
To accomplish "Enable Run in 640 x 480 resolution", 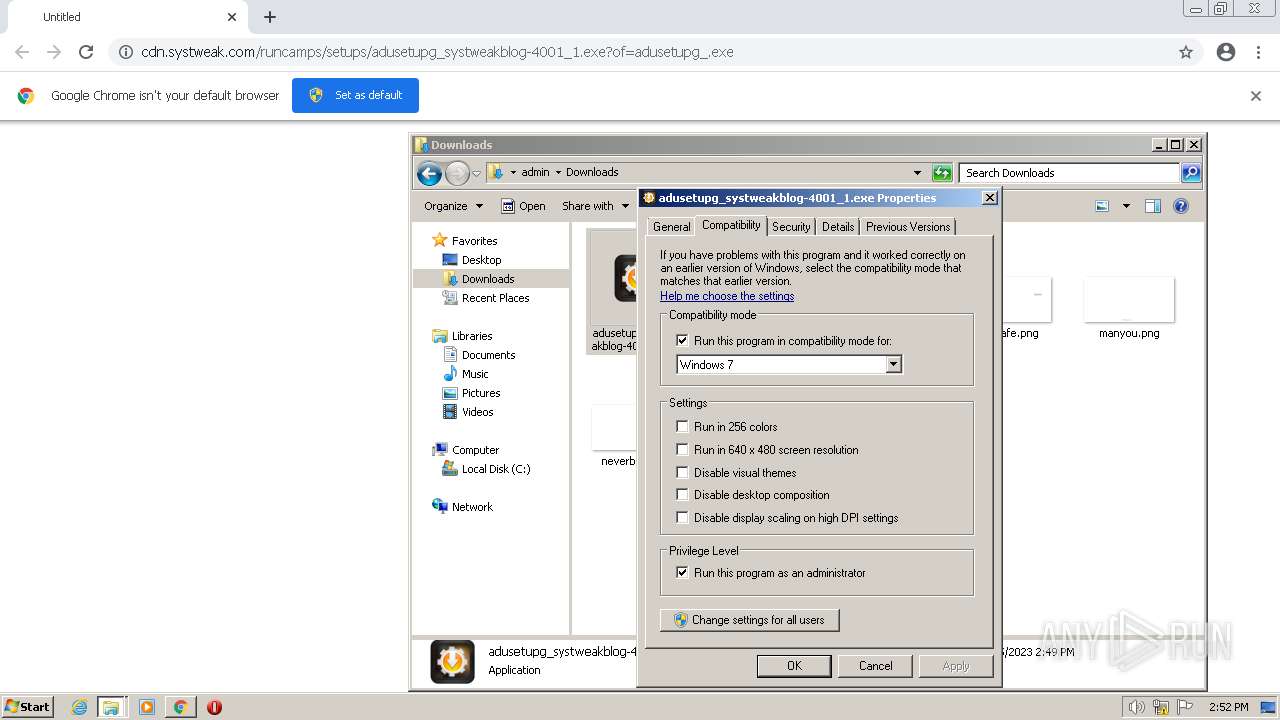I will [x=683, y=450].
